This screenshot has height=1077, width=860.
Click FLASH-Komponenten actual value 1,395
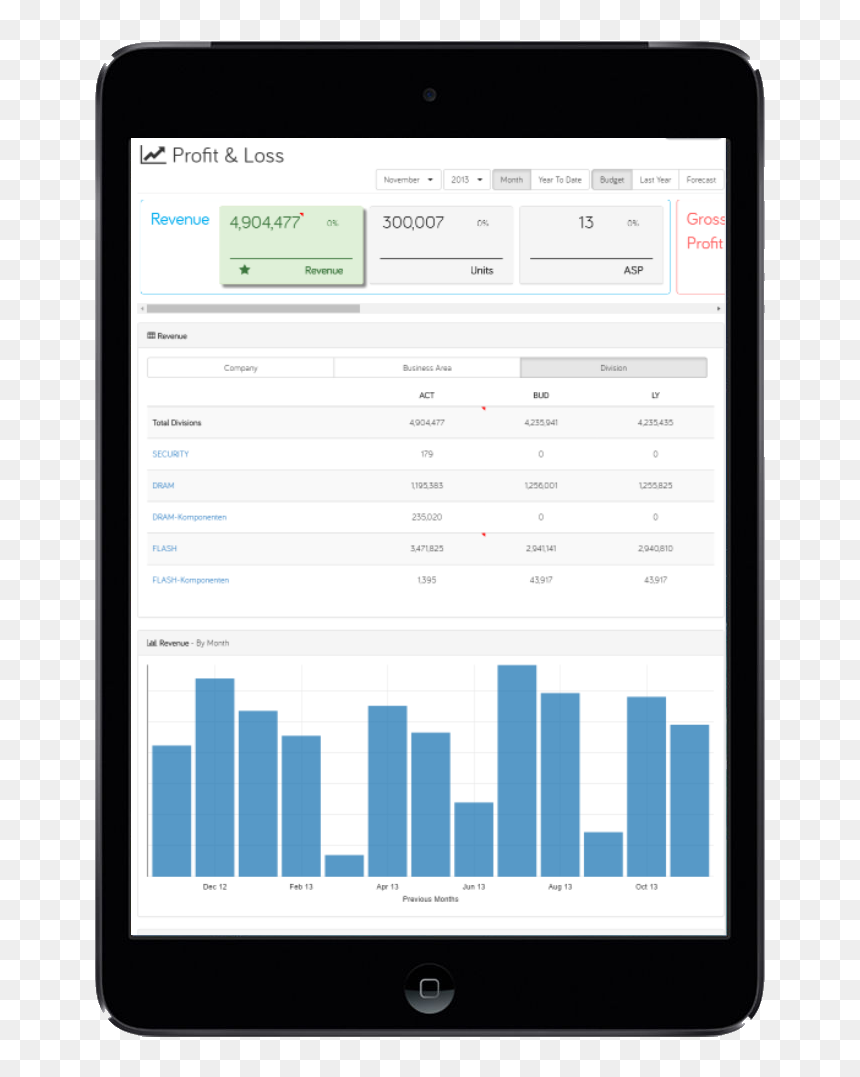[427, 580]
